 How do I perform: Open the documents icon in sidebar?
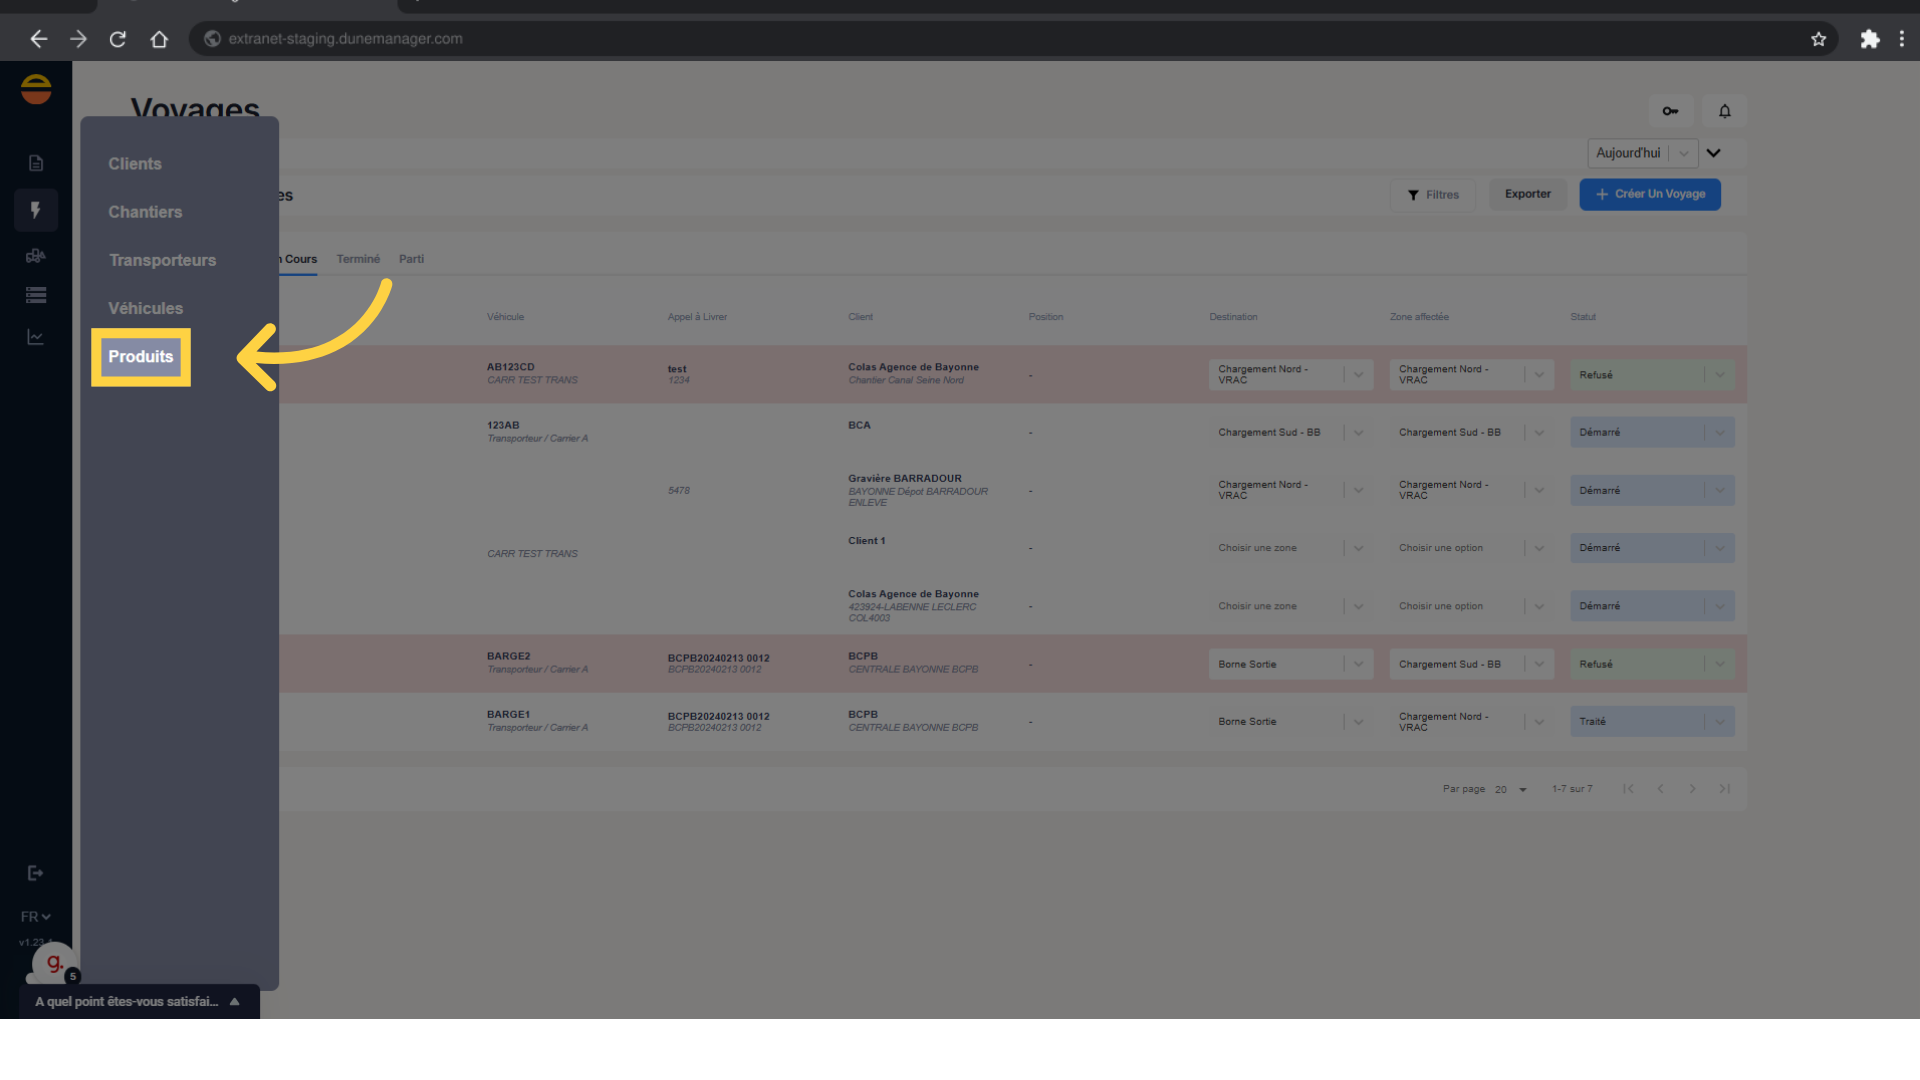(36, 163)
